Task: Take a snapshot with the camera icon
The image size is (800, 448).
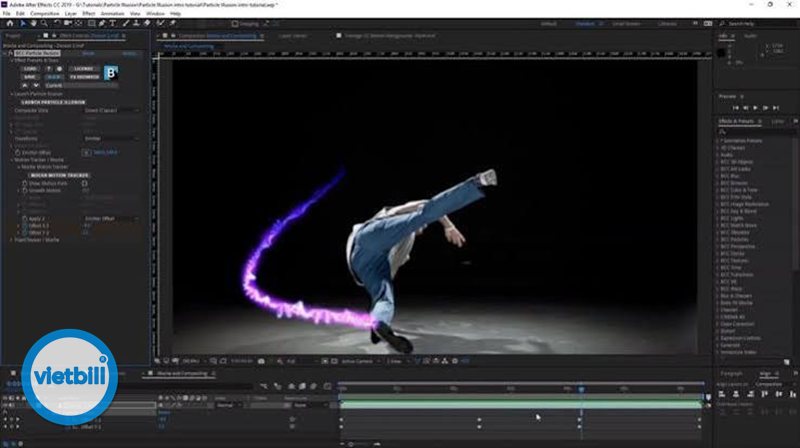Action: 261,361
